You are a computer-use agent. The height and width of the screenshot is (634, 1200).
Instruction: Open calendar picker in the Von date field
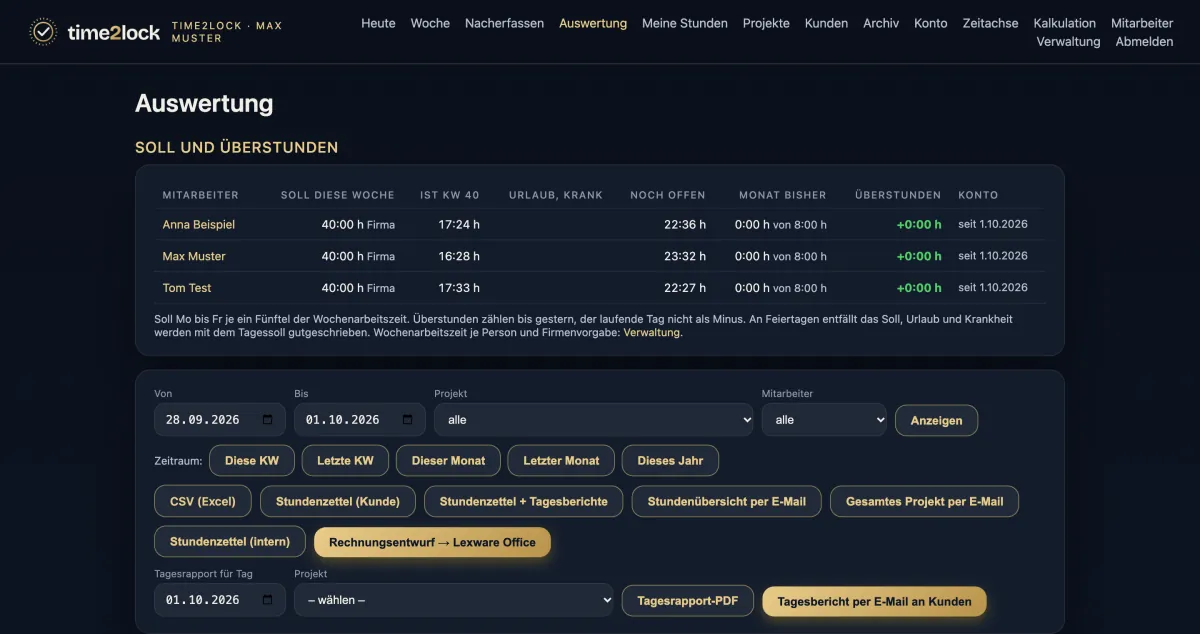(x=268, y=420)
